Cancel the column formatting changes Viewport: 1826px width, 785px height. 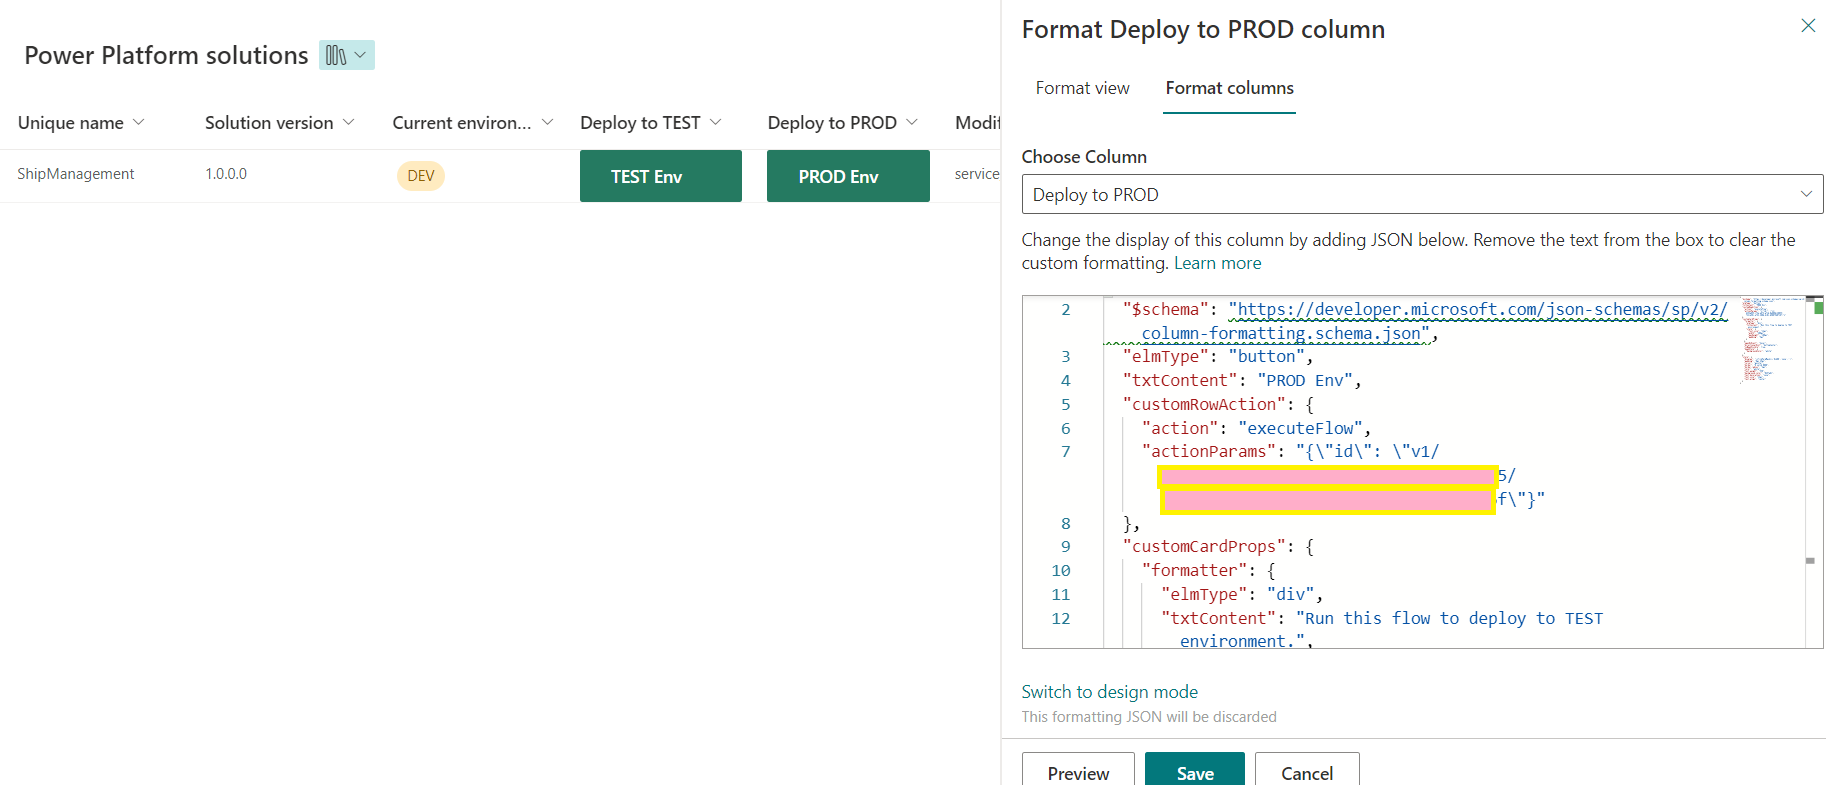(1306, 772)
